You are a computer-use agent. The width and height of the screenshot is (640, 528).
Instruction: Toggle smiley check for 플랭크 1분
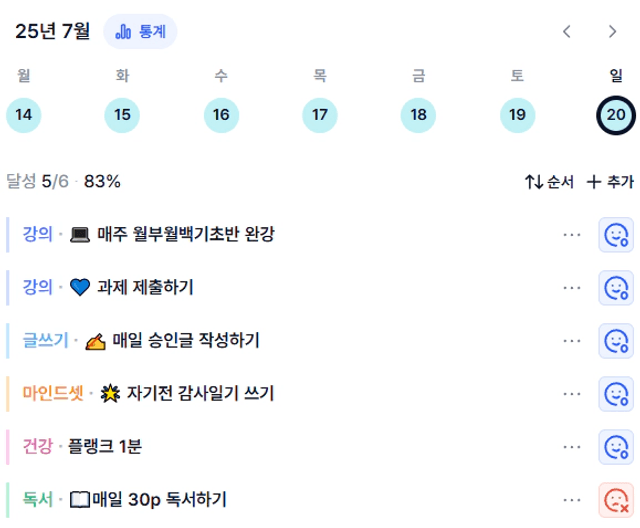click(x=616, y=447)
